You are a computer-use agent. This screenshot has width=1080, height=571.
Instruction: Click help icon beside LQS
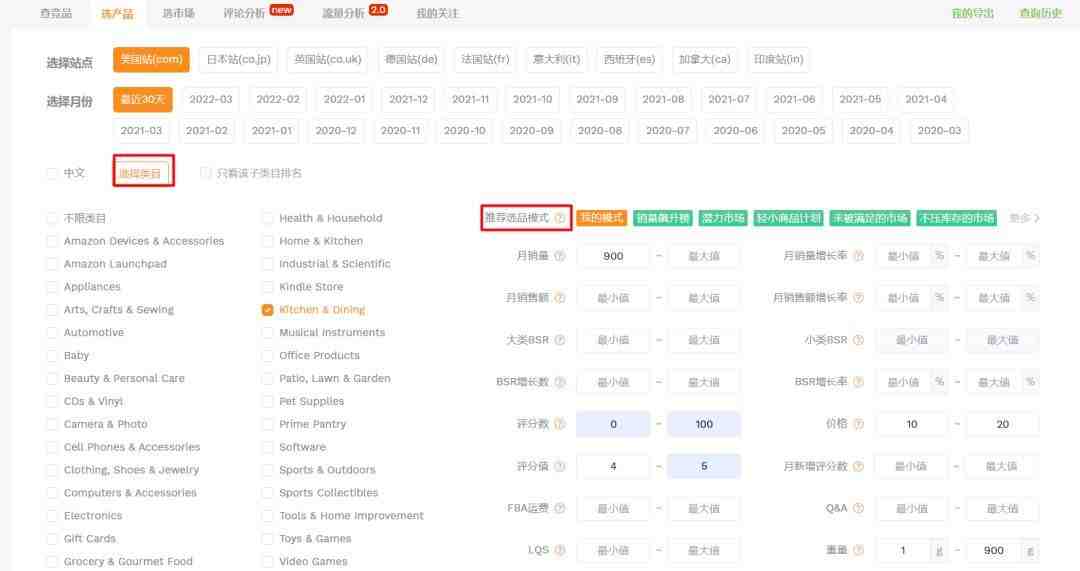click(x=560, y=550)
